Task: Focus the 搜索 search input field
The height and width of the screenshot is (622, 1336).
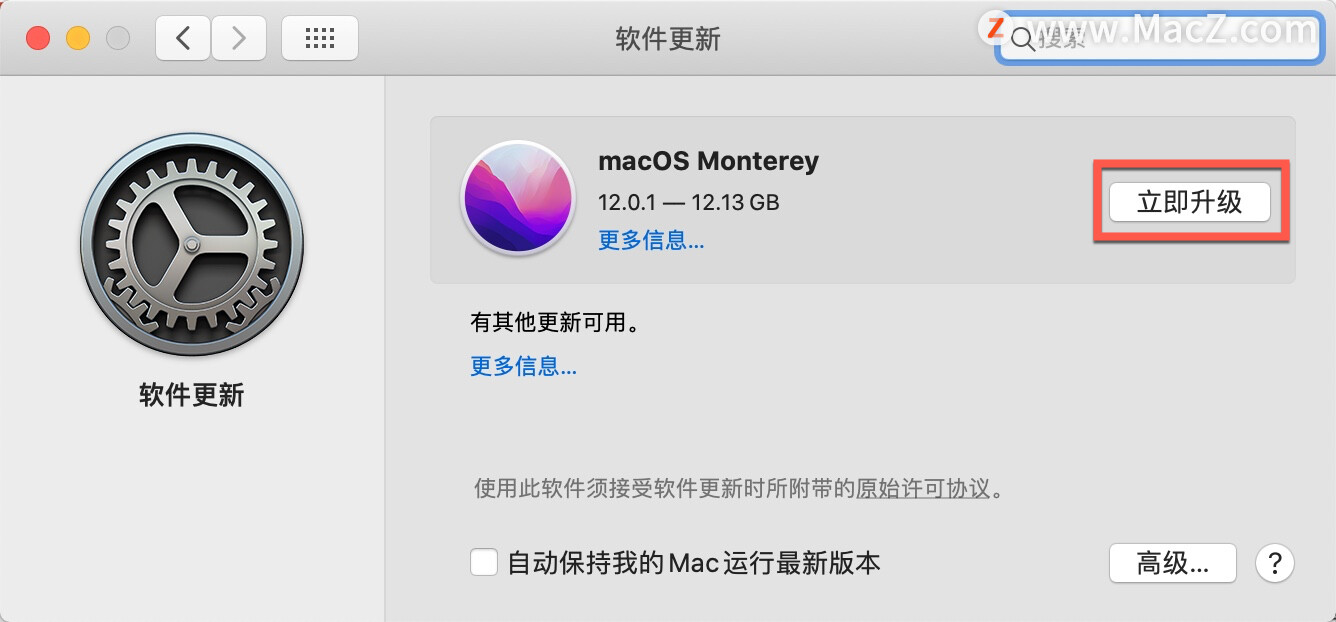Action: (1160, 39)
